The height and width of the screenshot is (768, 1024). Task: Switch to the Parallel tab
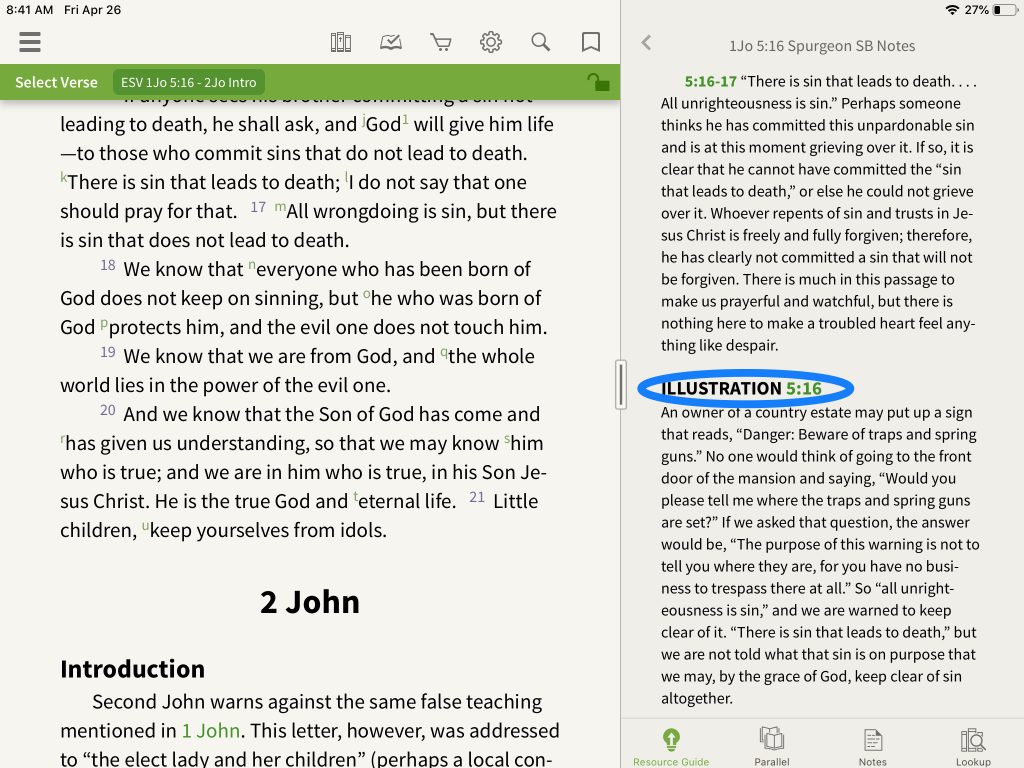[x=771, y=746]
